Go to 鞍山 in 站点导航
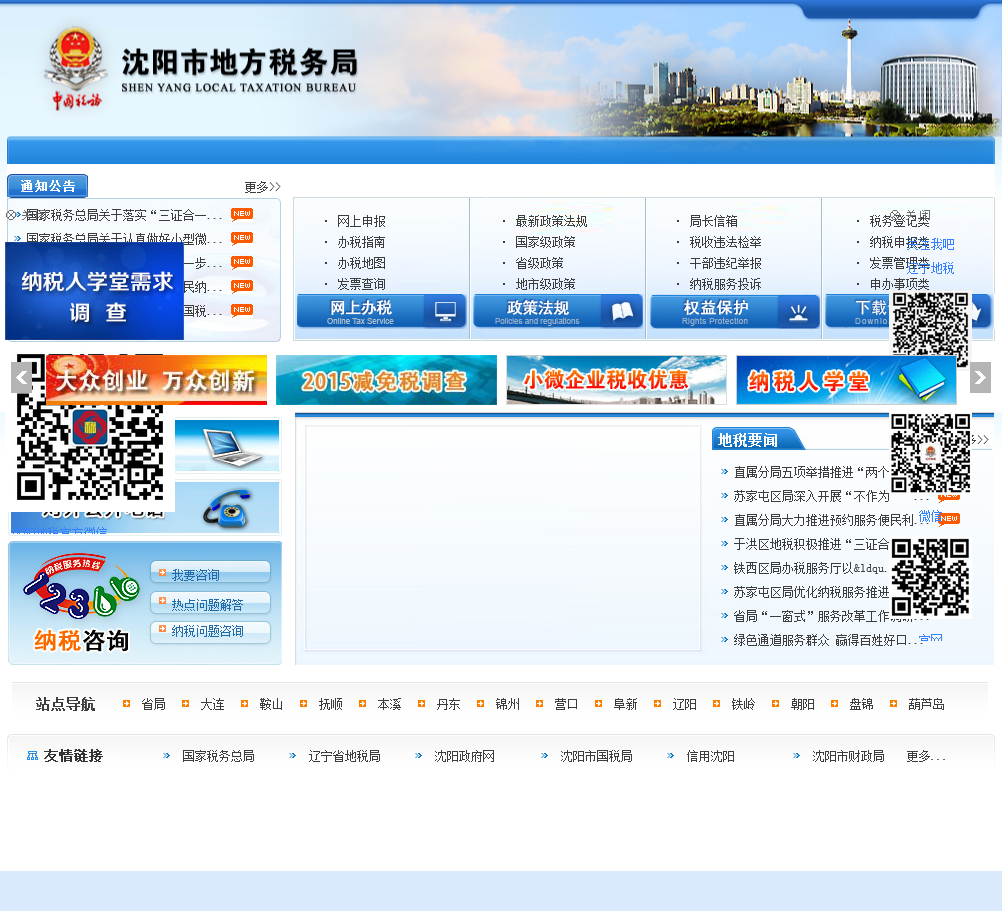1002x911 pixels. (x=271, y=704)
